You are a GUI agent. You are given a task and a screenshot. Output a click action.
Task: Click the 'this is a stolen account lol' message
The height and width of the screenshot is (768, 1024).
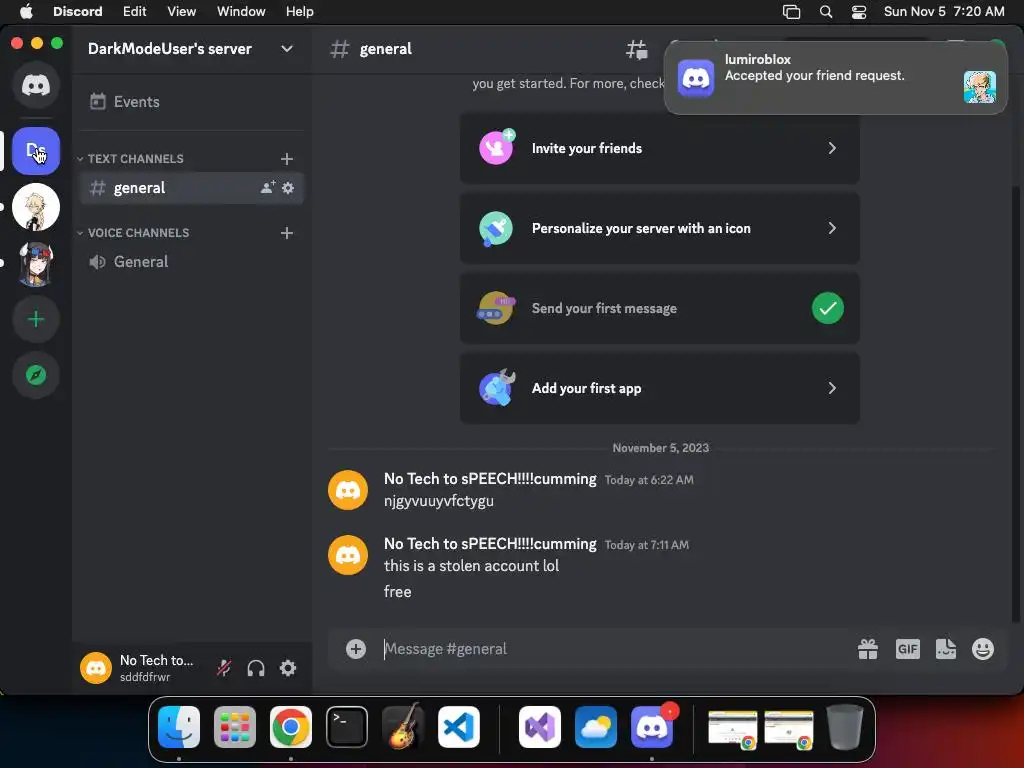[472, 566]
